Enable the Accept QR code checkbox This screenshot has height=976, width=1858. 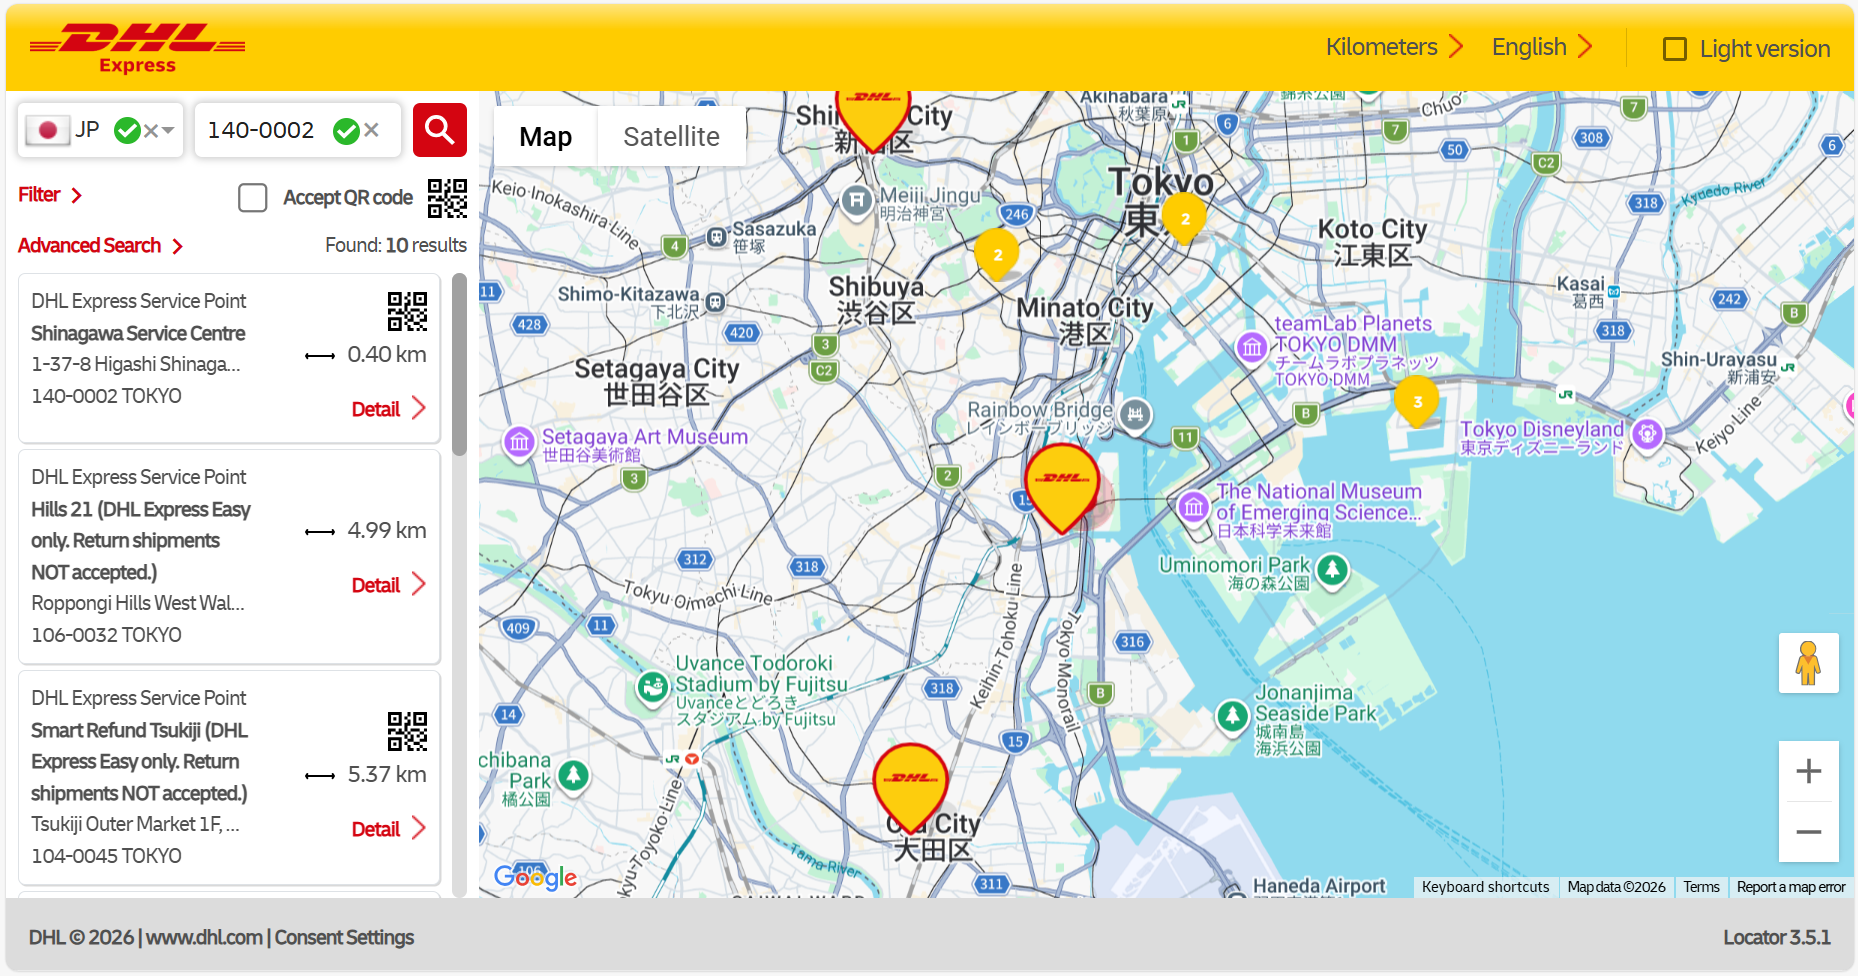[253, 198]
